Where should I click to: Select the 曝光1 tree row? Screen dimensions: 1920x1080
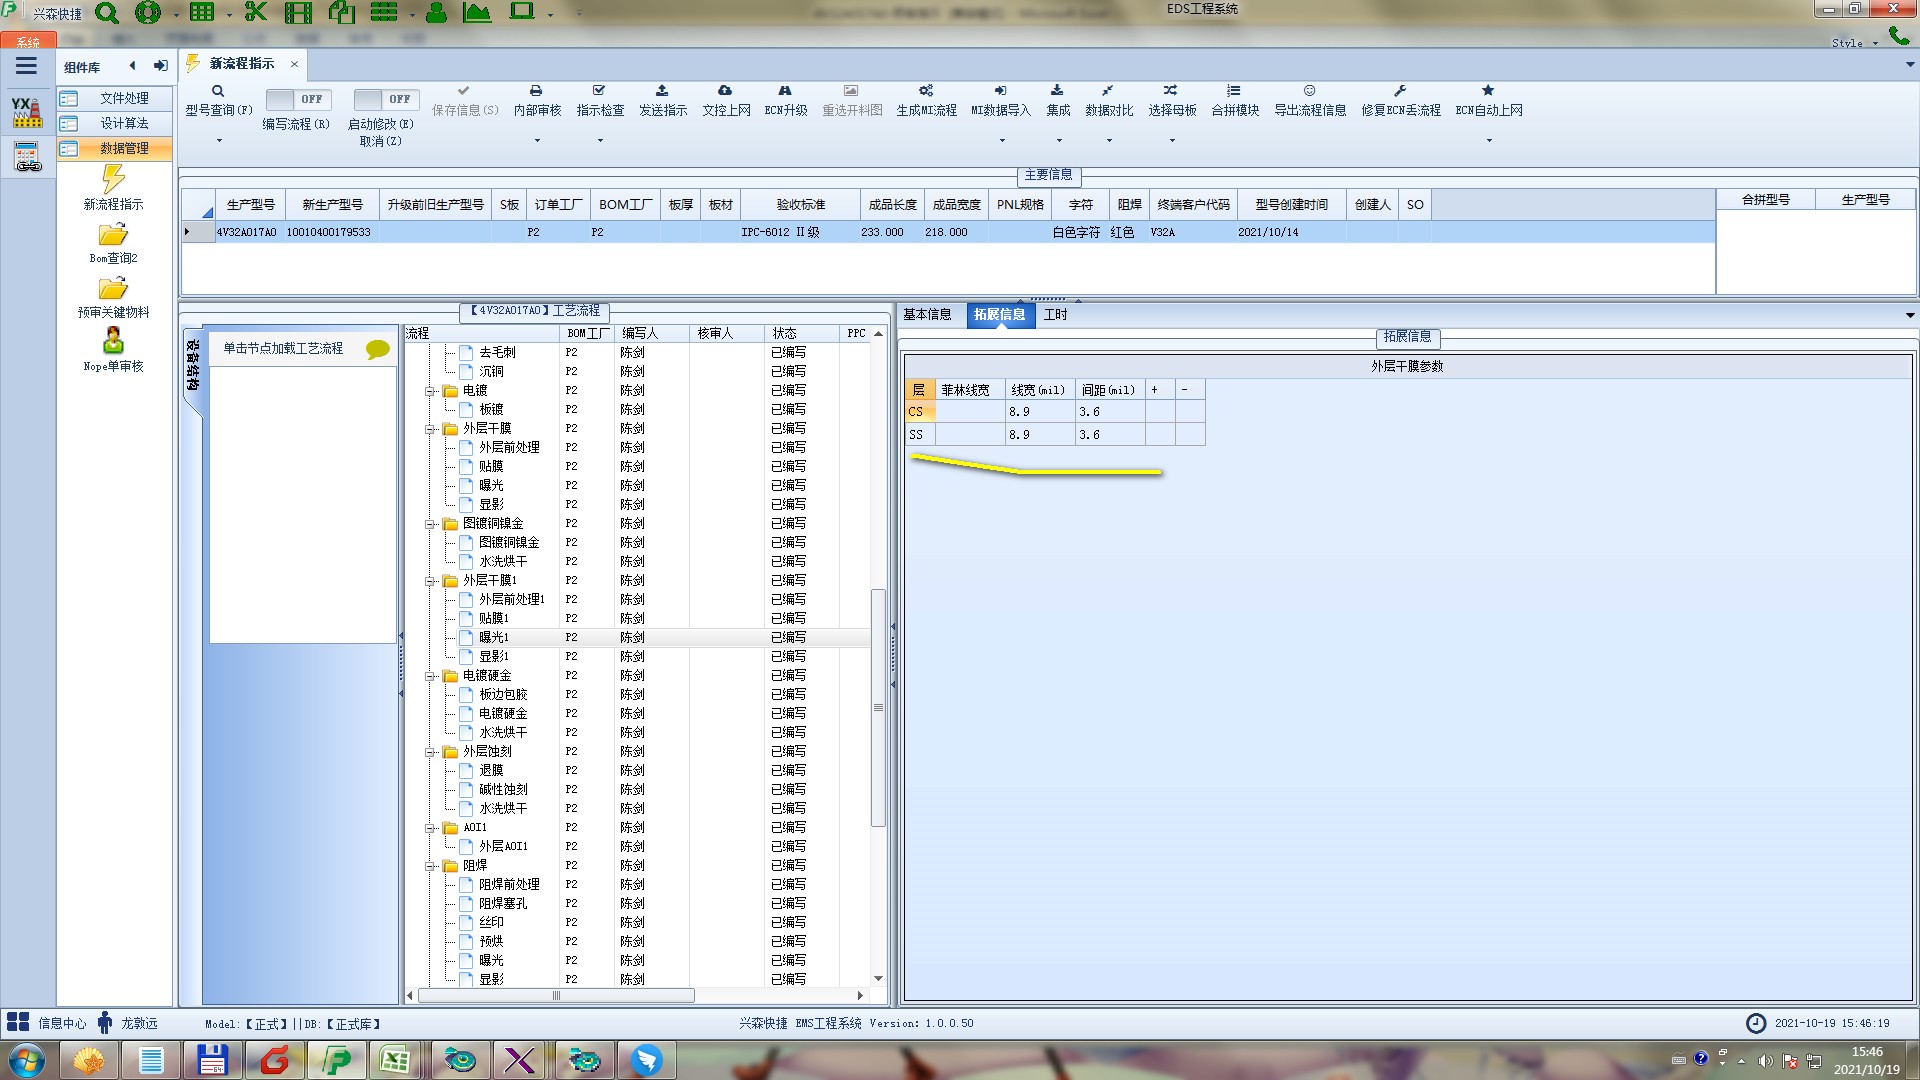coord(638,637)
